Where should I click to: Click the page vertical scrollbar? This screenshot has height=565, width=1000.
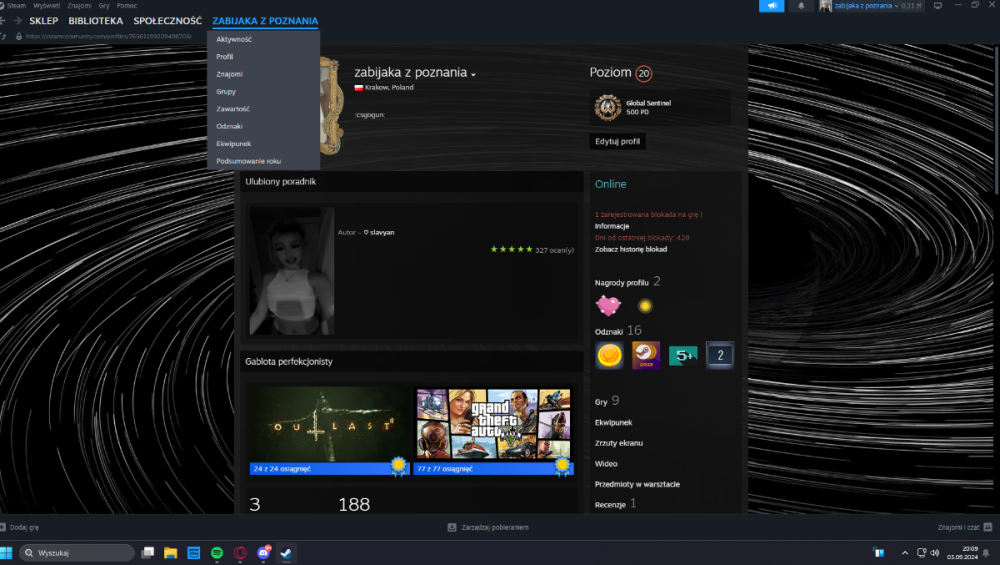(997, 119)
